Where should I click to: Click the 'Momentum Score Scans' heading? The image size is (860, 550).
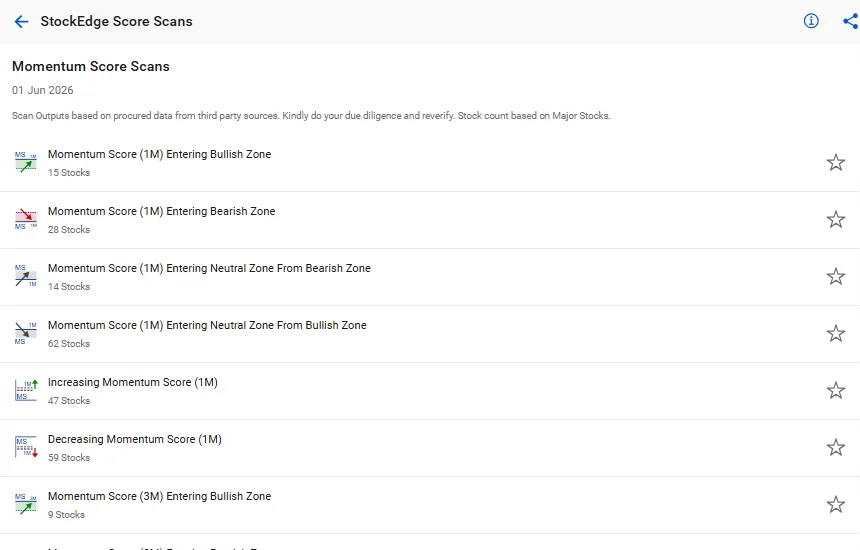point(90,66)
